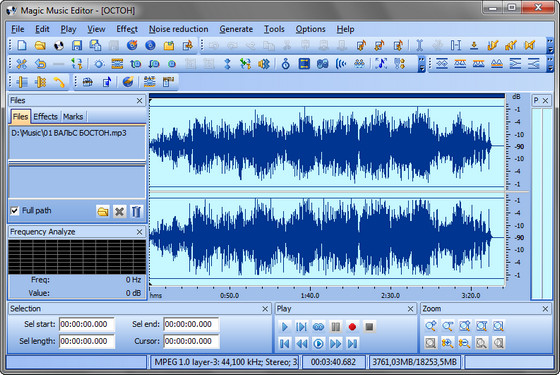This screenshot has width=560, height=375.
Task: Click the 1:40.0 mark on timeline ruler
Action: click(x=310, y=295)
